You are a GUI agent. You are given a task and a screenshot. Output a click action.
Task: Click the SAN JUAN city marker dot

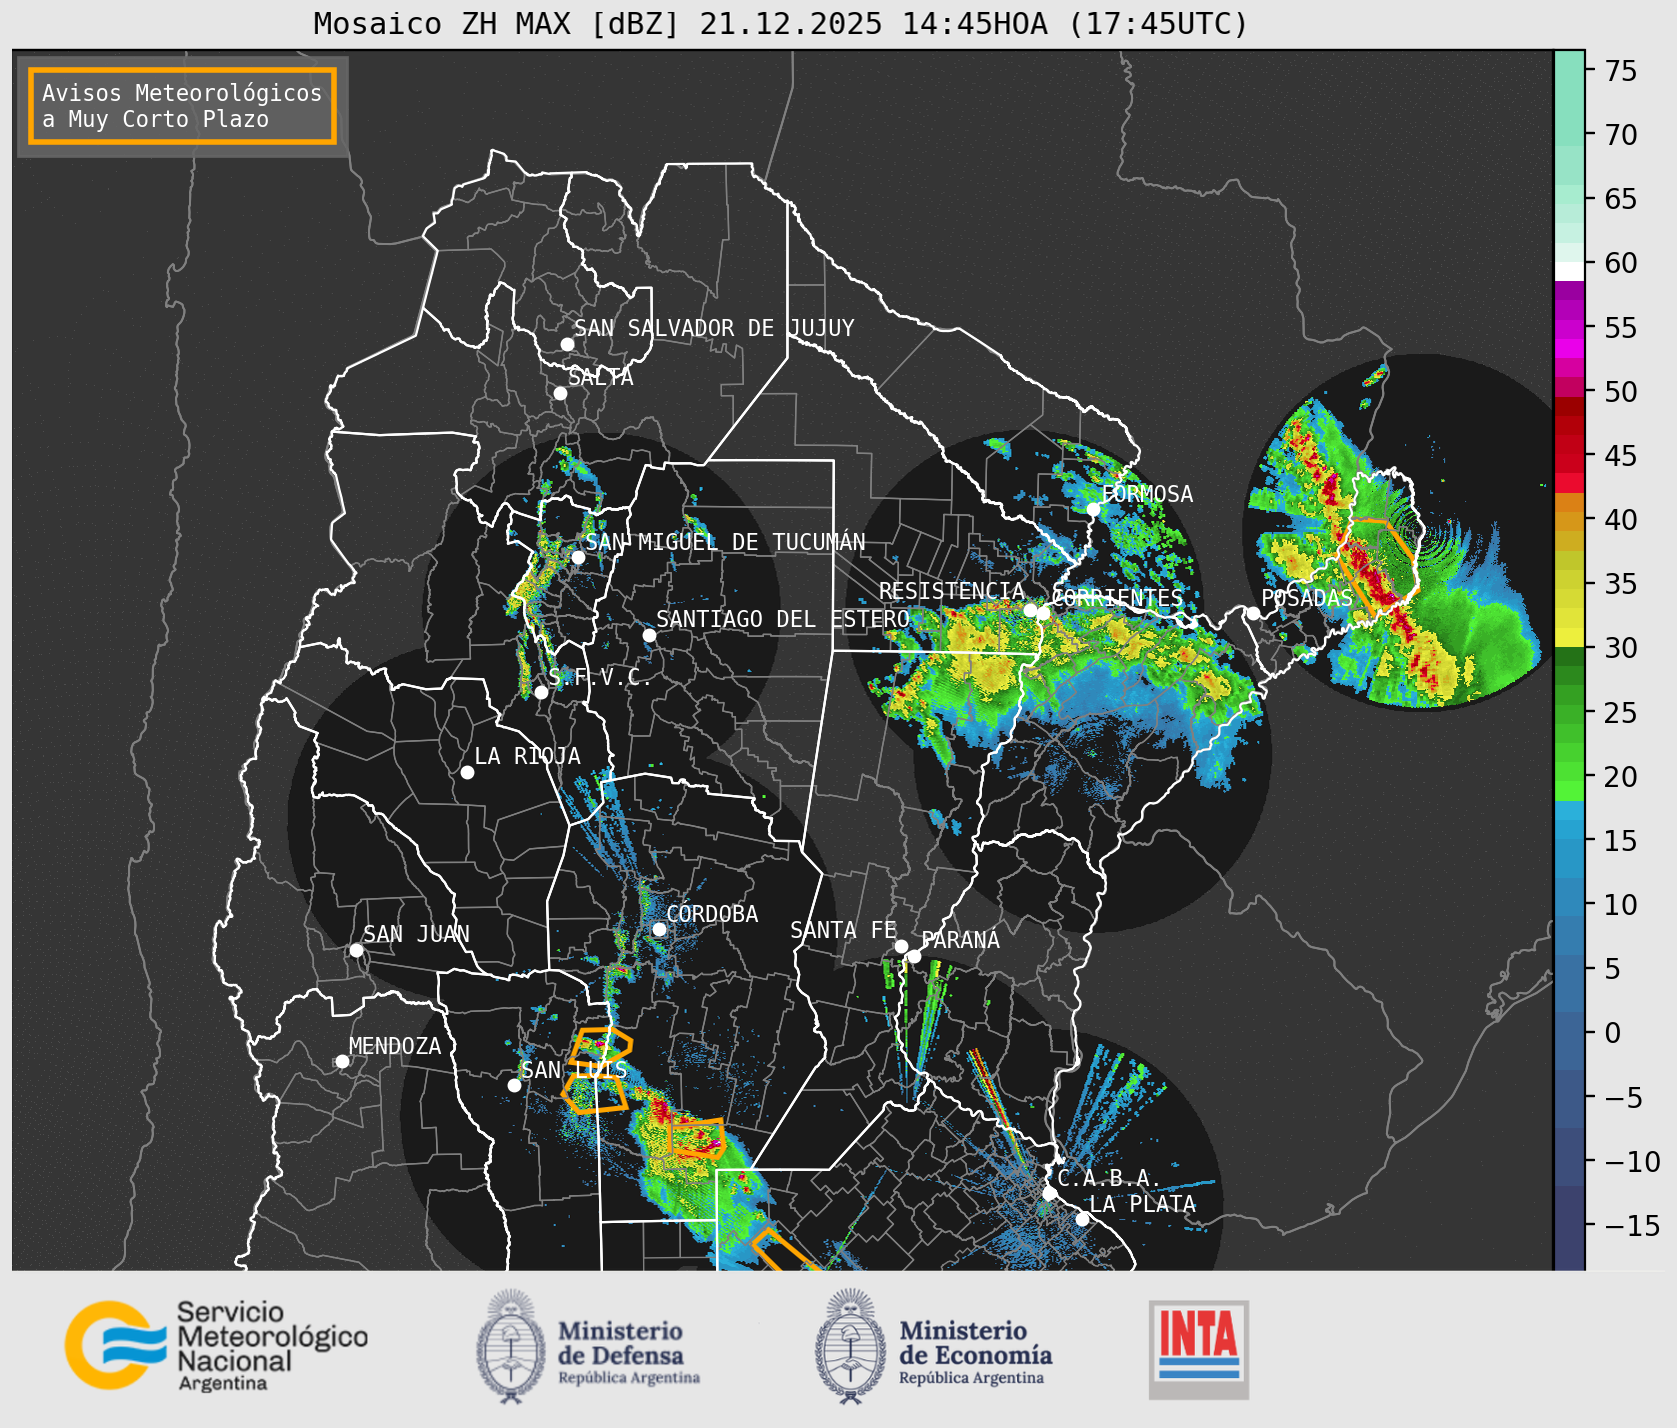(x=356, y=950)
